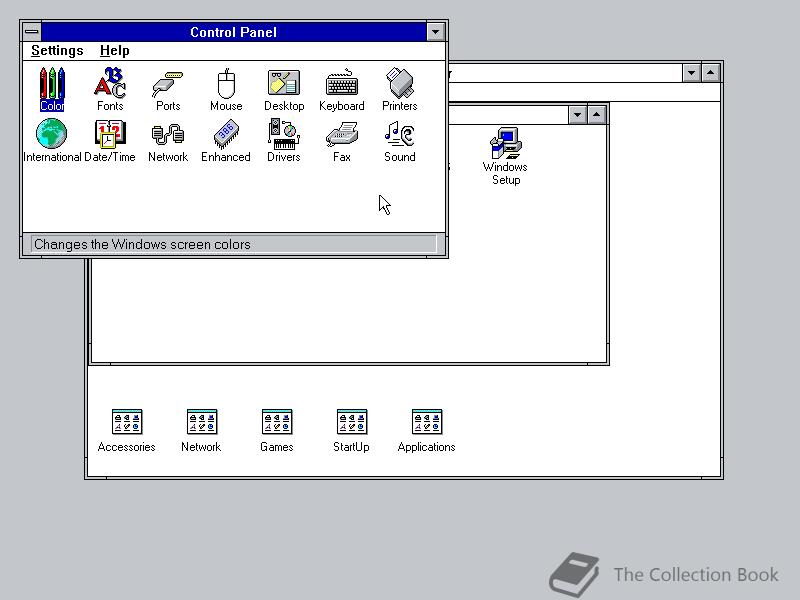Open the Fax icon
Viewport: 800px width, 600px height.
point(342,140)
